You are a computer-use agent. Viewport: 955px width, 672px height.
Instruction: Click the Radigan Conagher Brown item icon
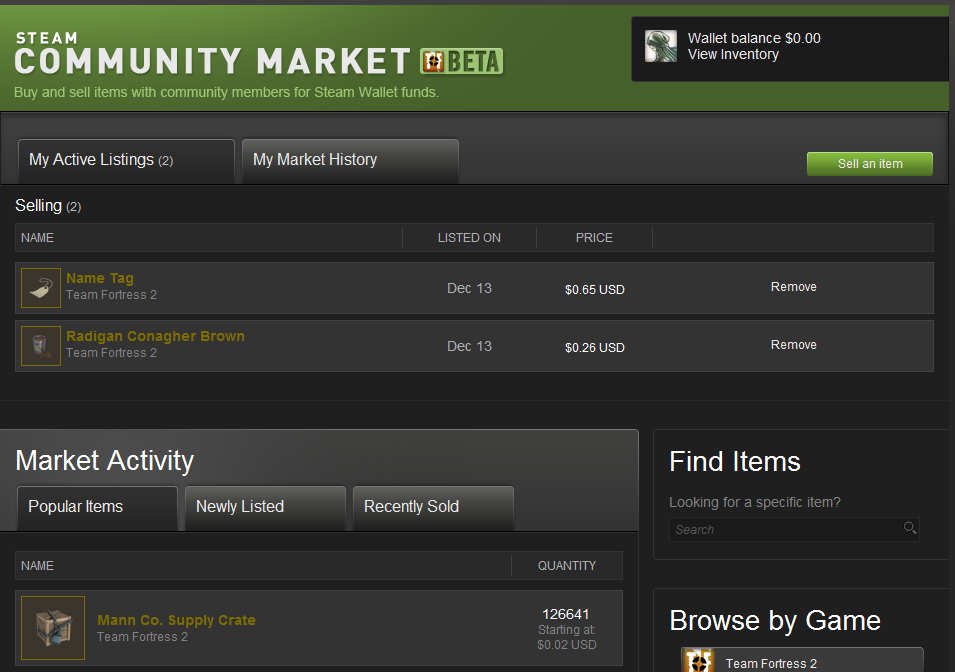(x=41, y=346)
